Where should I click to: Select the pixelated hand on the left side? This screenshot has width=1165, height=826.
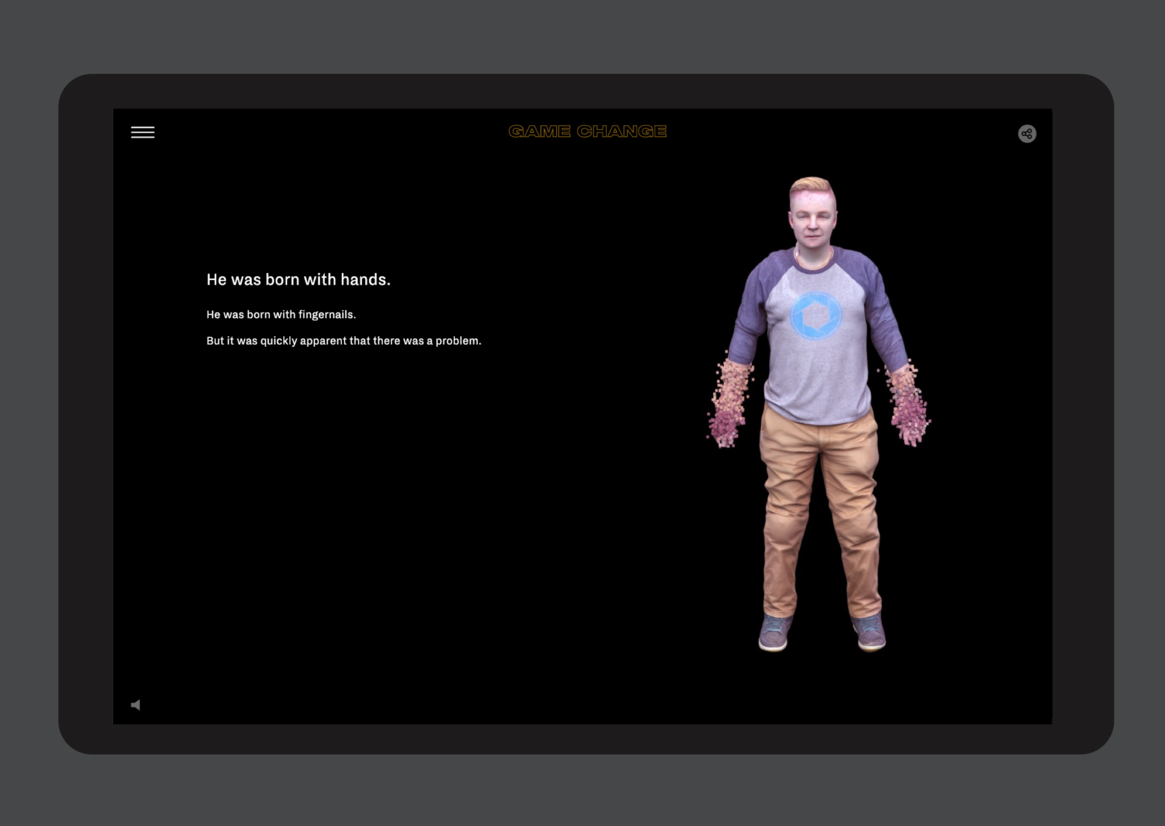coord(728,404)
